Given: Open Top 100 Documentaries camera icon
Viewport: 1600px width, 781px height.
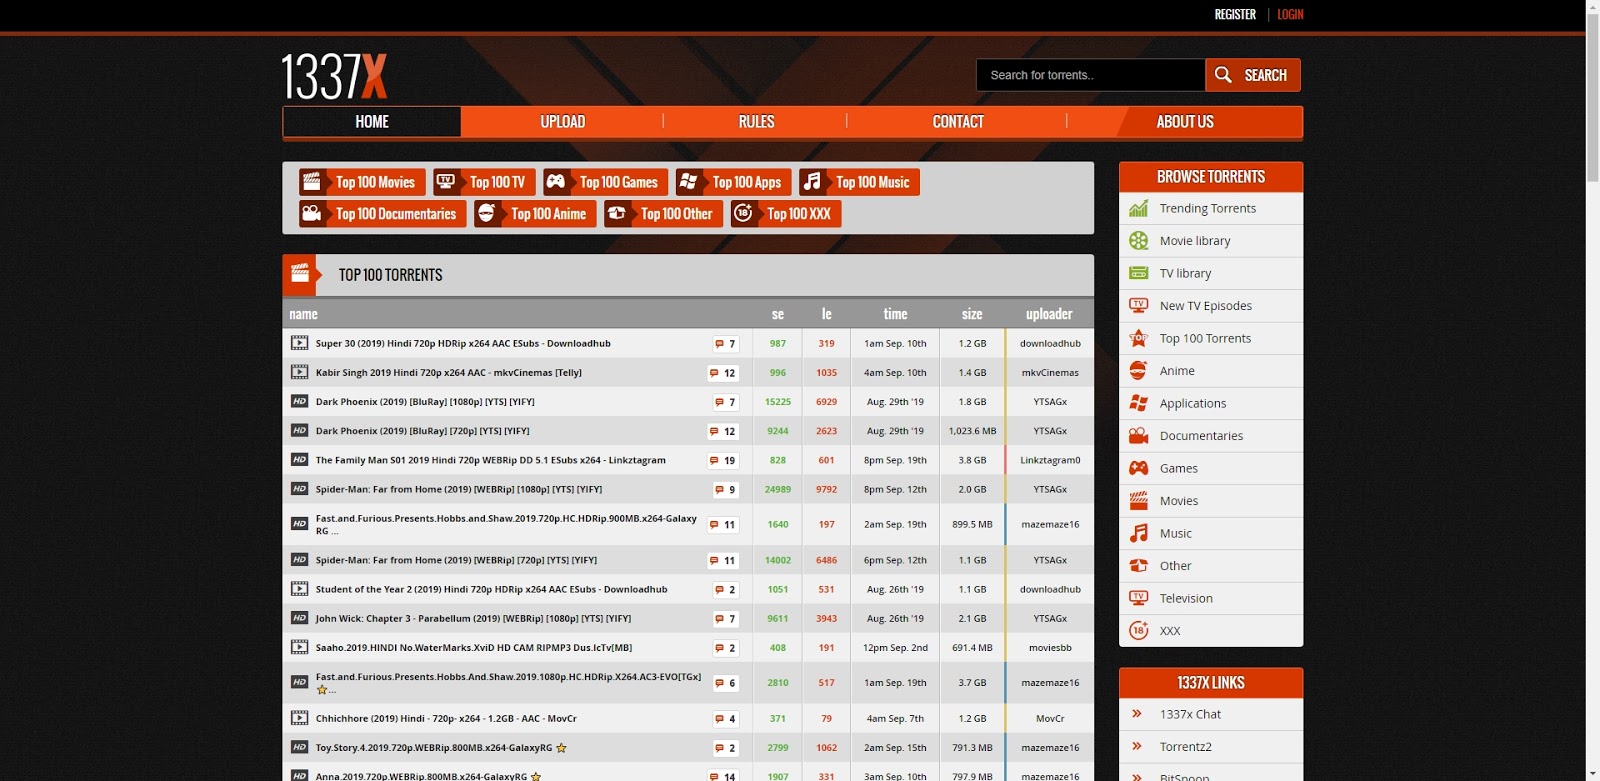Looking at the screenshot, I should pyautogui.click(x=312, y=213).
